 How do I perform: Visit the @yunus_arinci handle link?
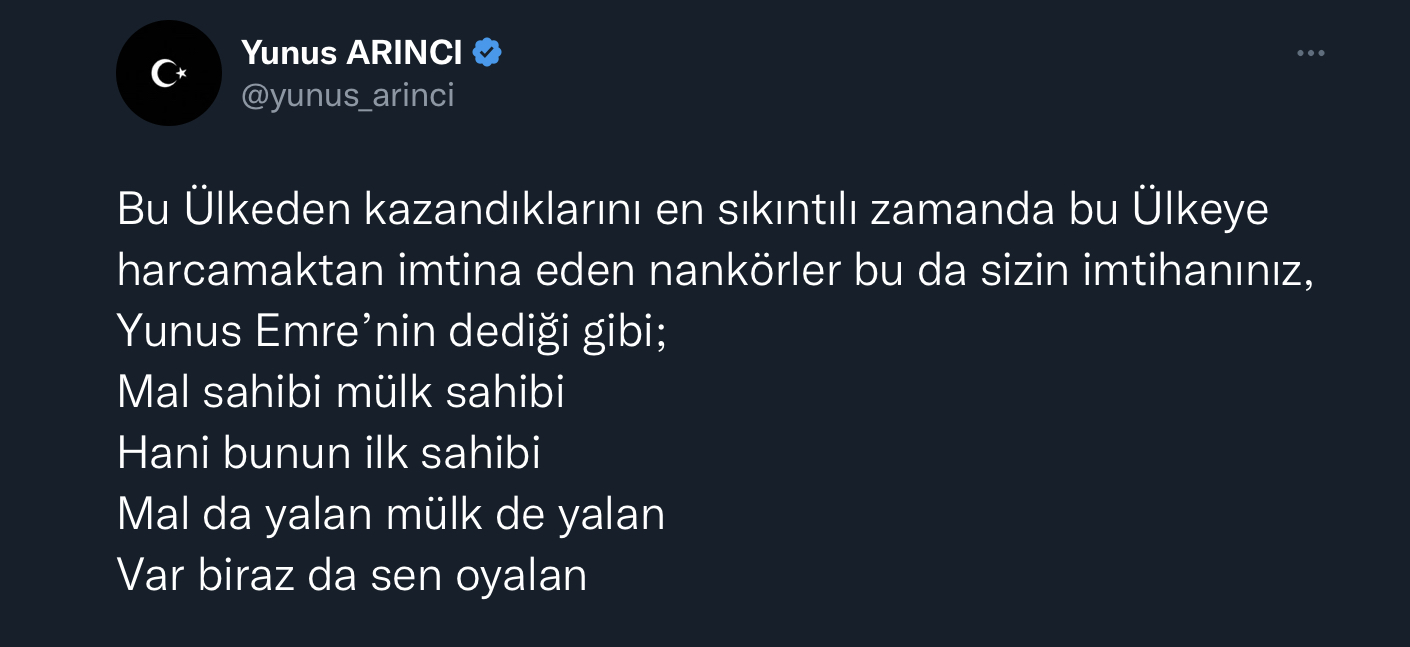[348, 95]
